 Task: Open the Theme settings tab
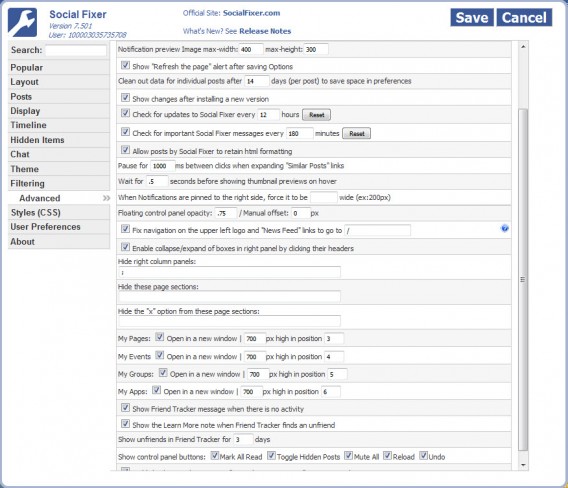(59, 169)
